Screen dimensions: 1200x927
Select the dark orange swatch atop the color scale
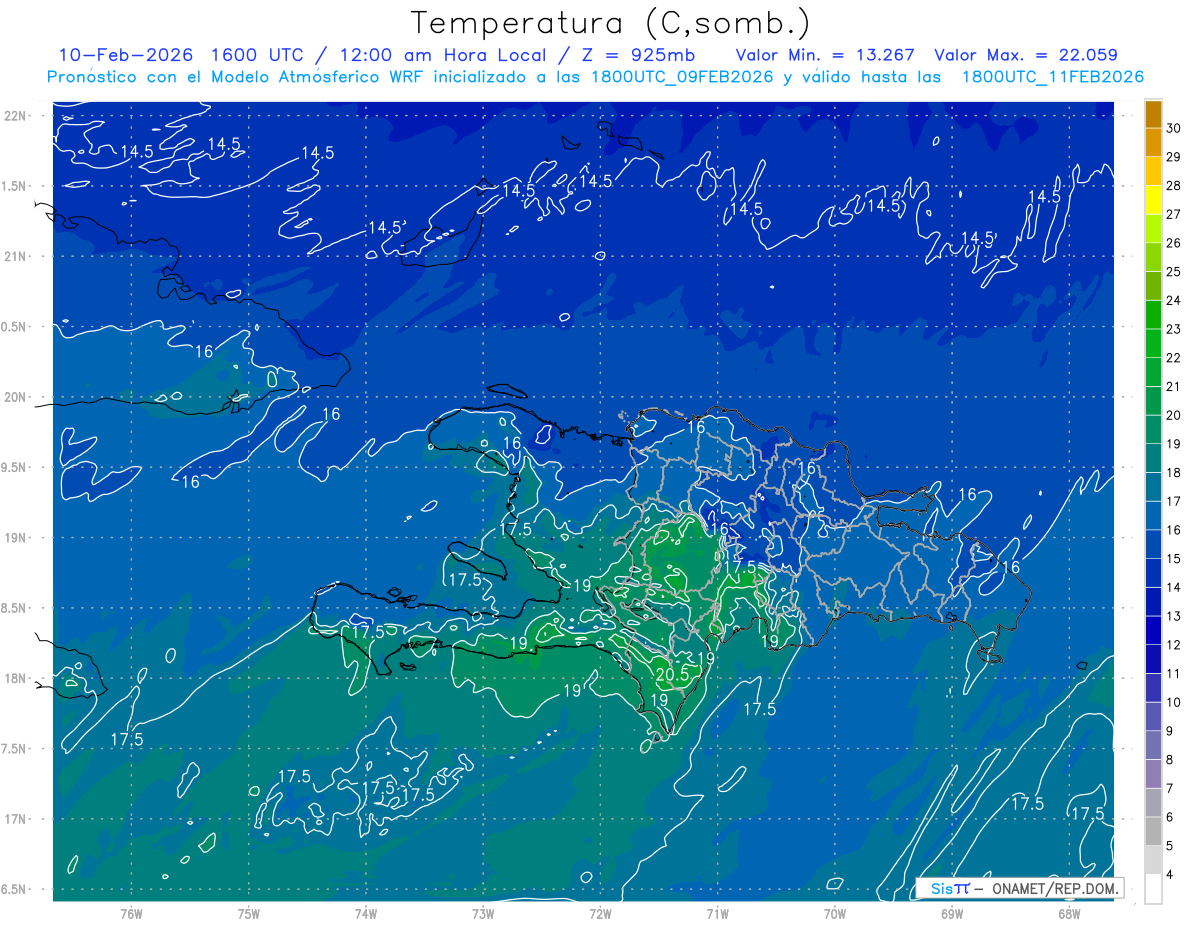[1153, 114]
